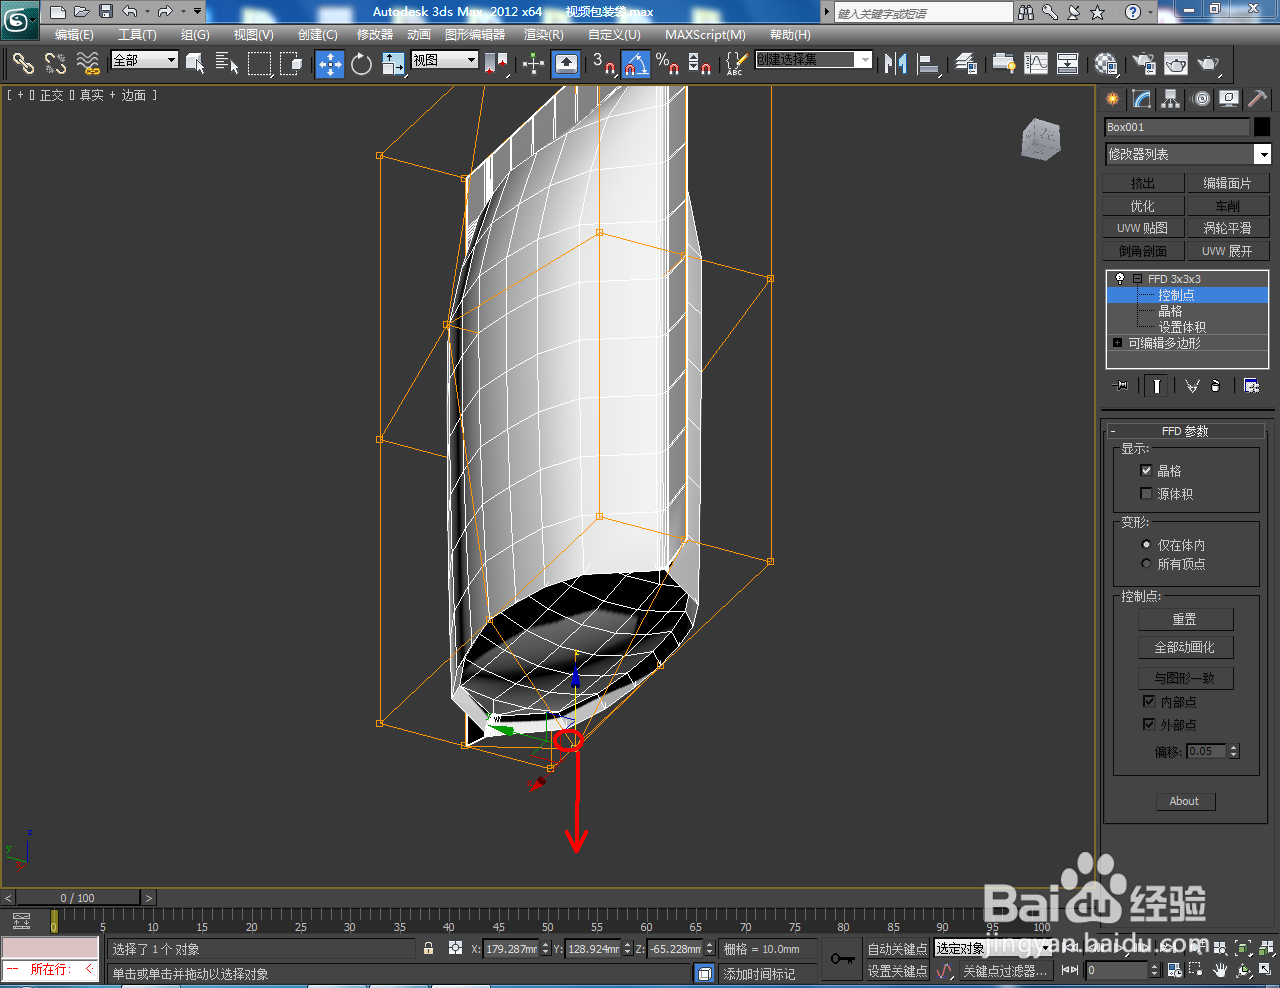Screen dimensions: 1280x988
Task: Open the Select by Name list icon
Action: [227, 64]
